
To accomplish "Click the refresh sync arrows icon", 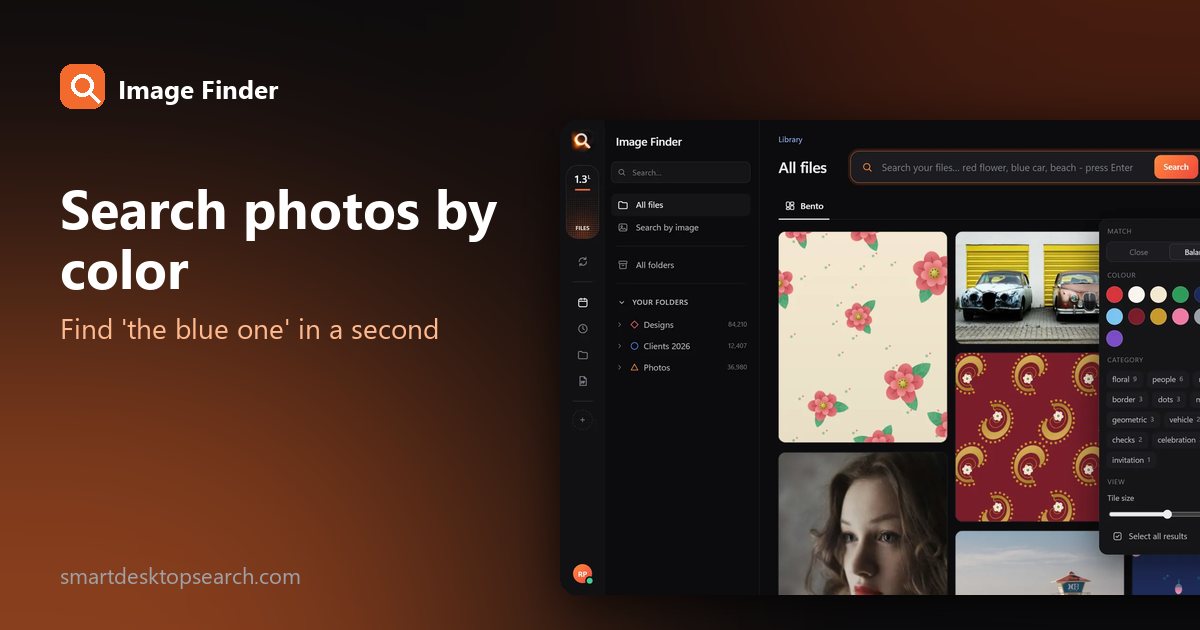I will pyautogui.click(x=582, y=262).
